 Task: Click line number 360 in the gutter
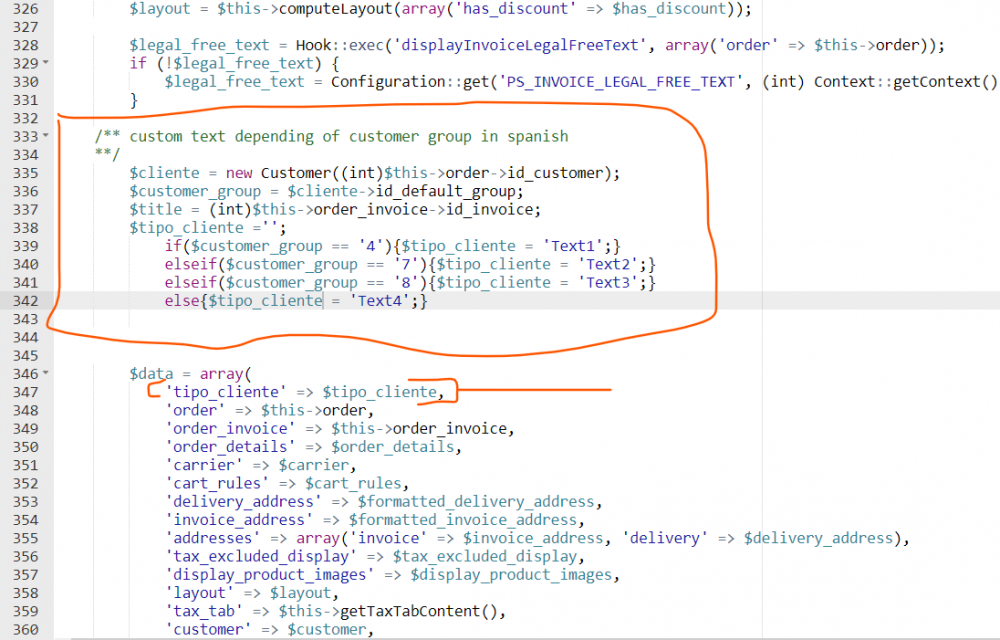(25, 629)
